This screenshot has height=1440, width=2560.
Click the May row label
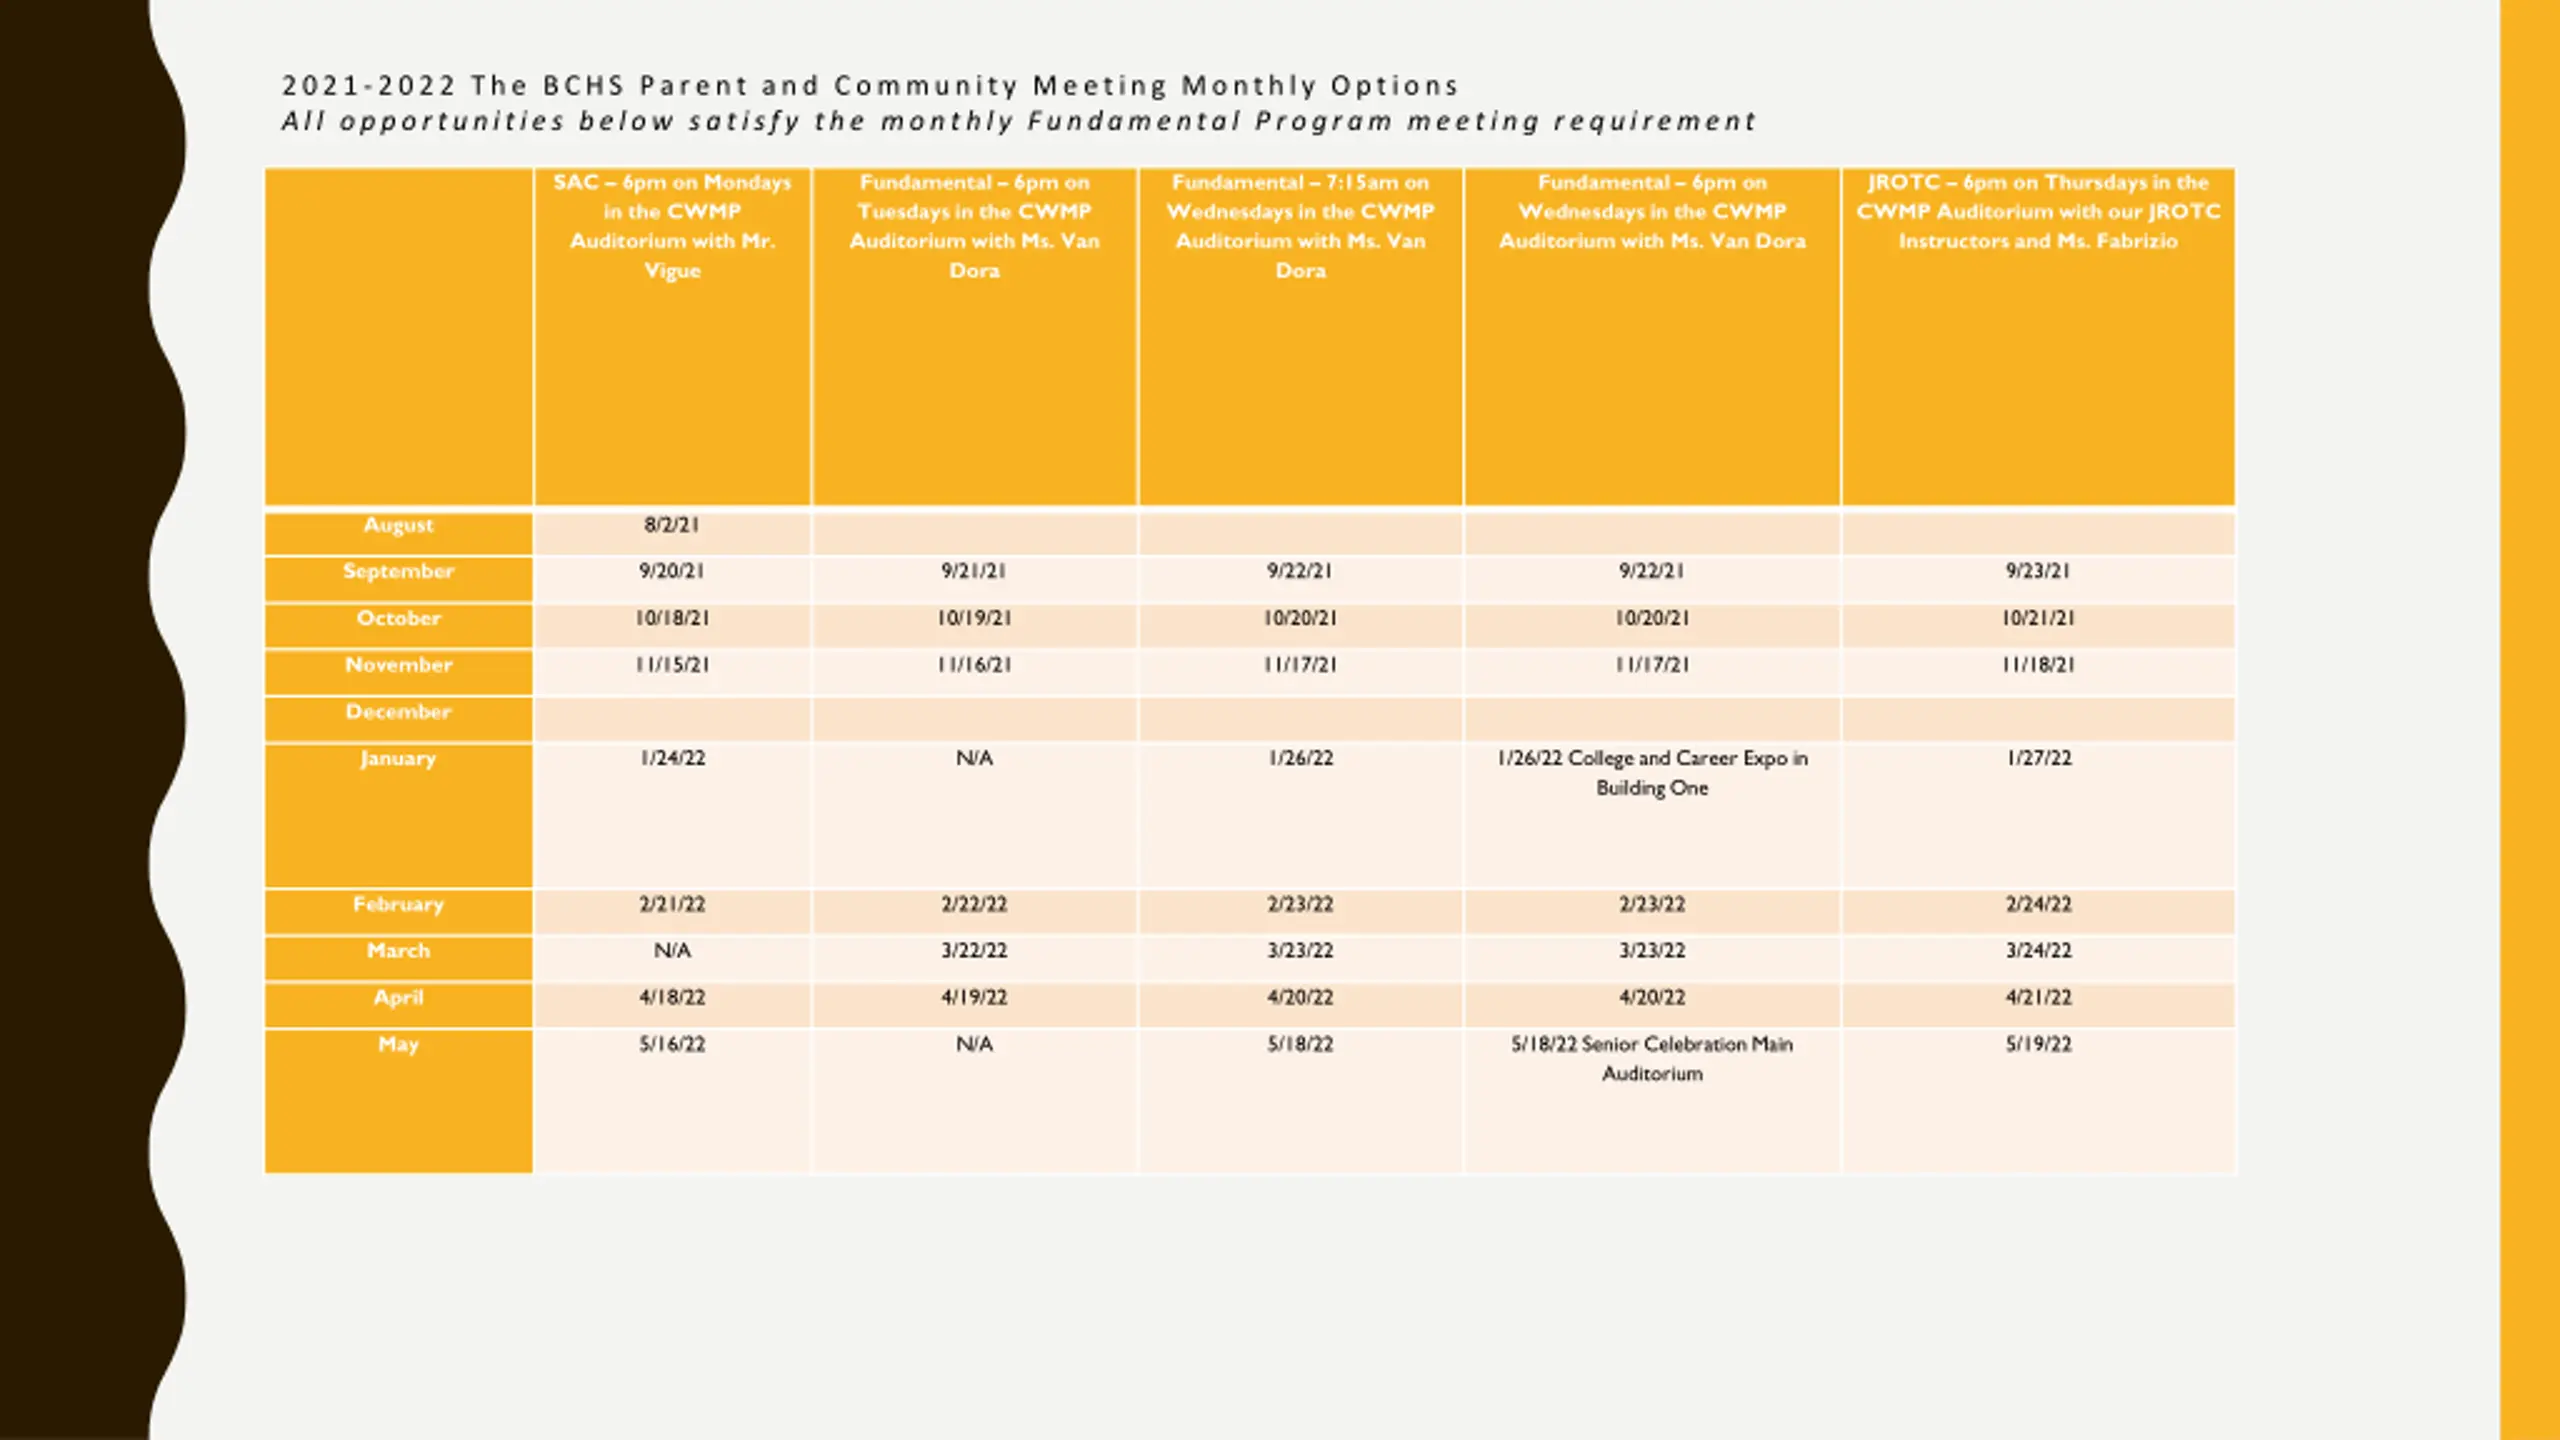[399, 1101]
